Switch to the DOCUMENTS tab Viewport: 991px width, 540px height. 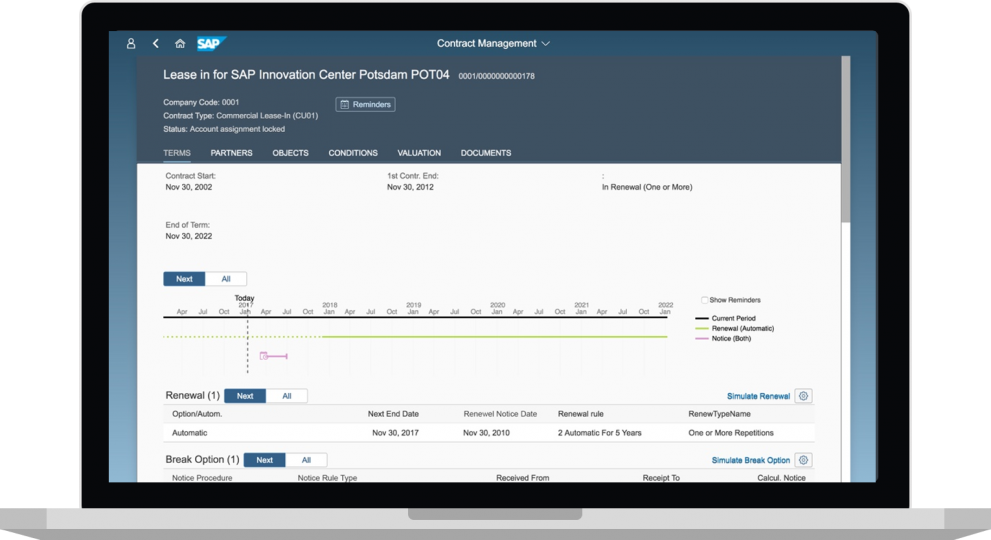486,153
